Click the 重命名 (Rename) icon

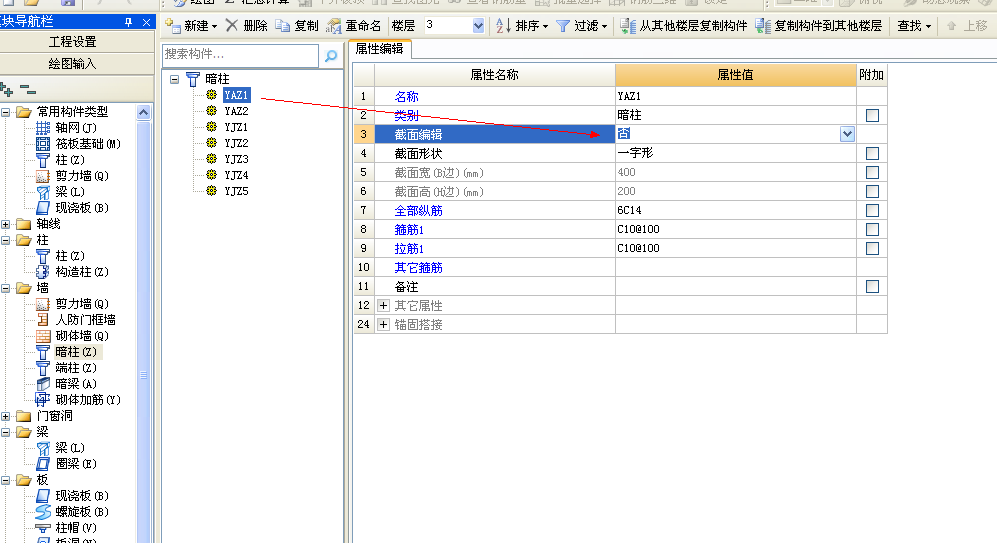coord(334,26)
